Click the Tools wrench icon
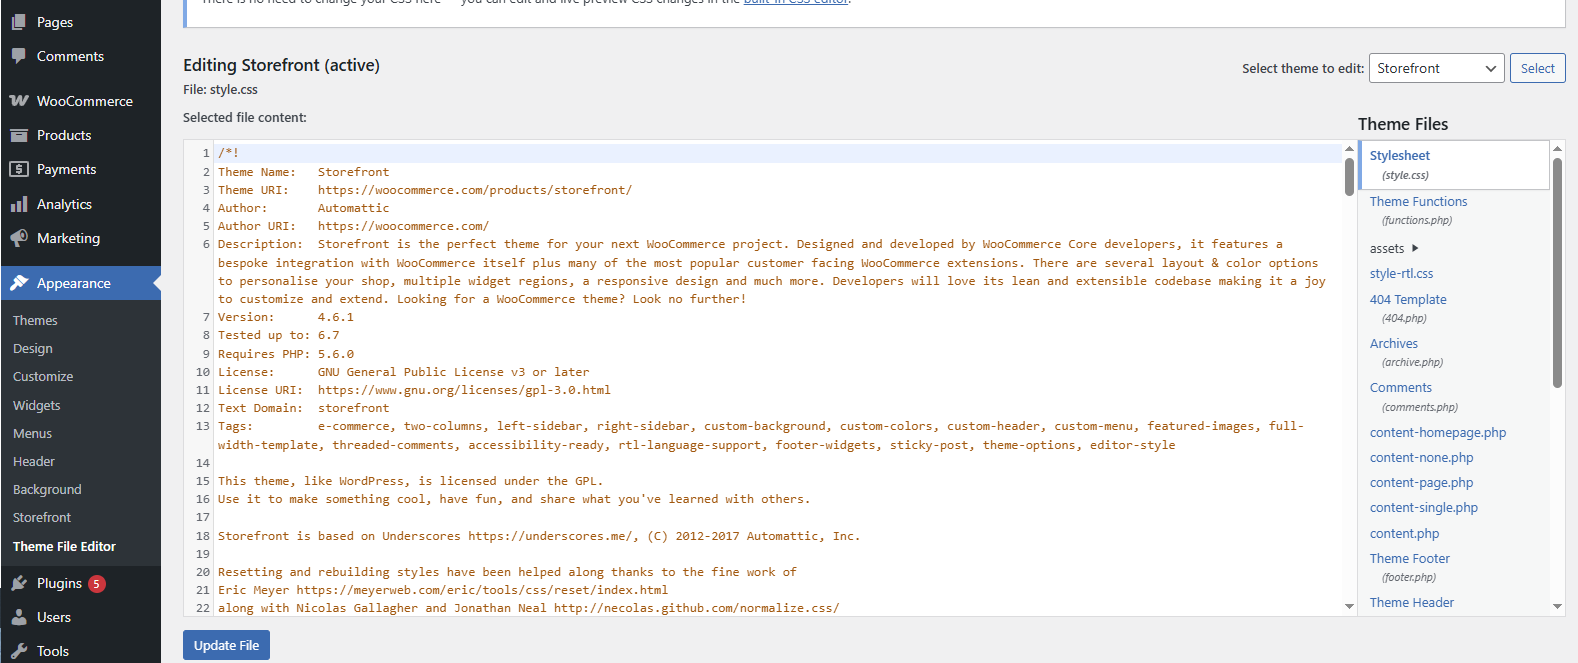The height and width of the screenshot is (663, 1578). pyautogui.click(x=19, y=651)
